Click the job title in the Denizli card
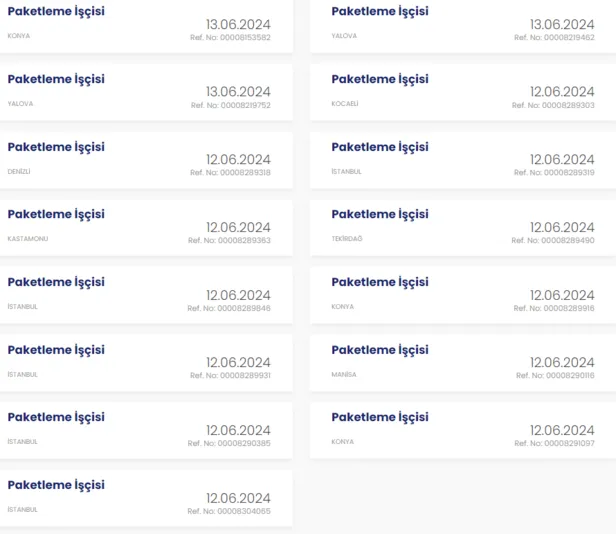 pyautogui.click(x=56, y=147)
